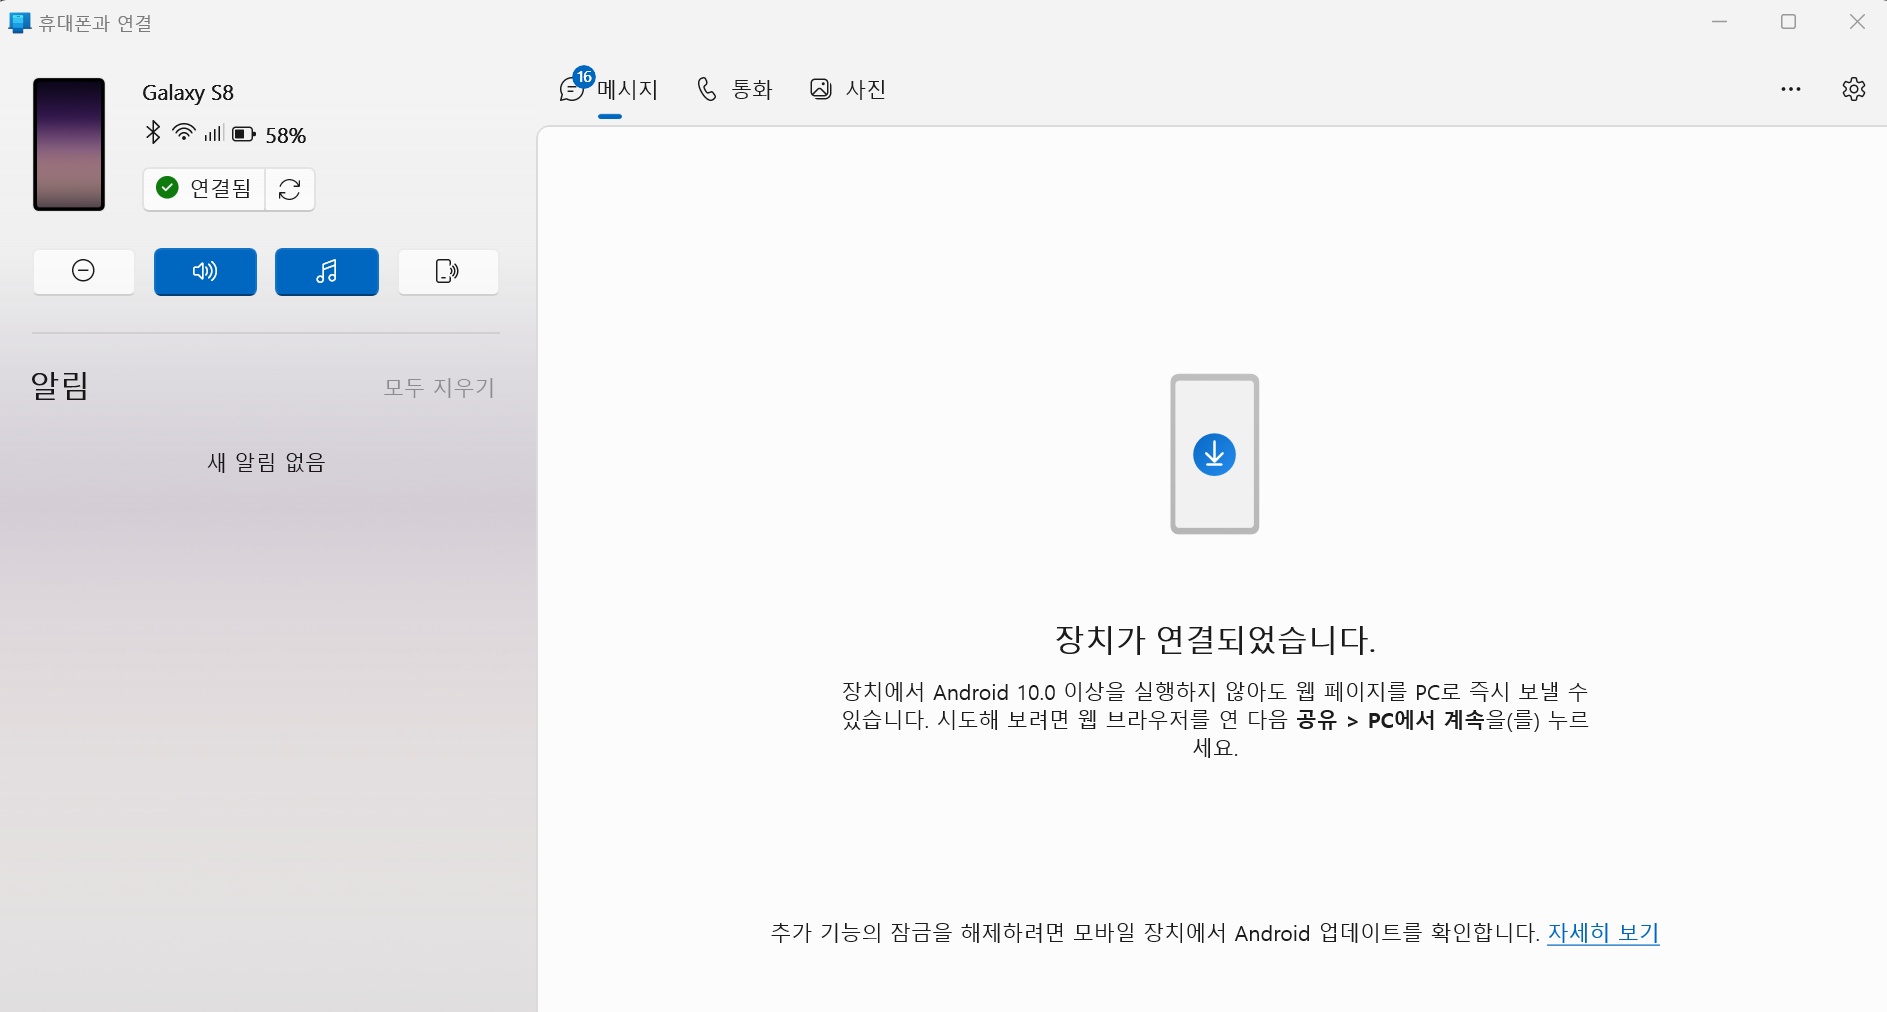Click the Galaxy S8 device name

tap(188, 93)
